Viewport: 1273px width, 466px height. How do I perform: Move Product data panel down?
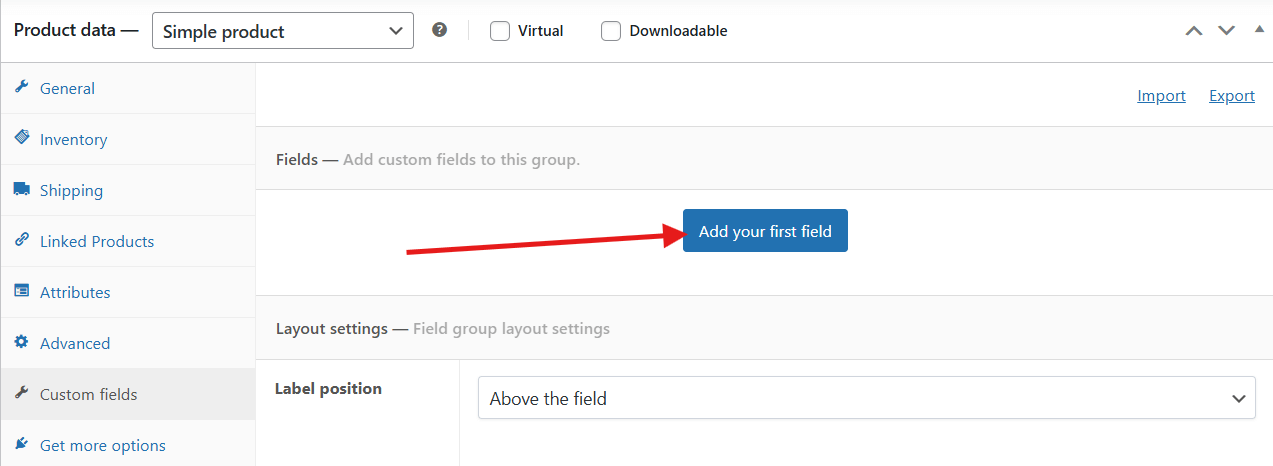[x=1227, y=31]
